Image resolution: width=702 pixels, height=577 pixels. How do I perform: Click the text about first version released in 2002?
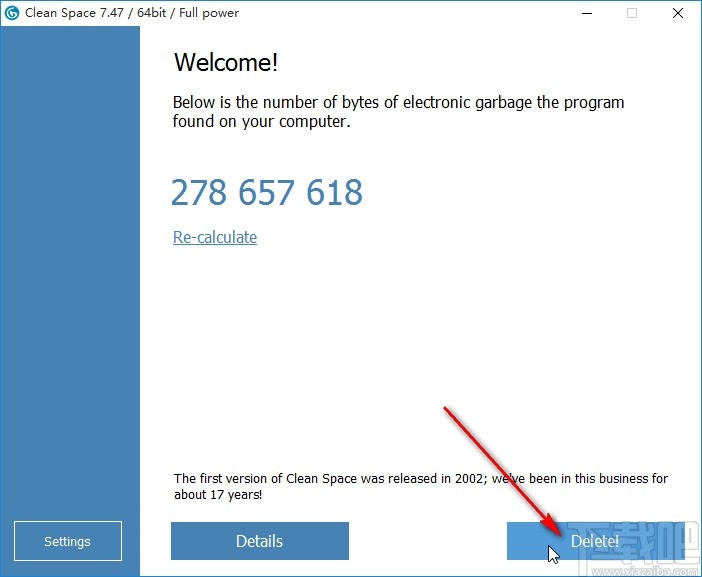pyautogui.click(x=420, y=486)
